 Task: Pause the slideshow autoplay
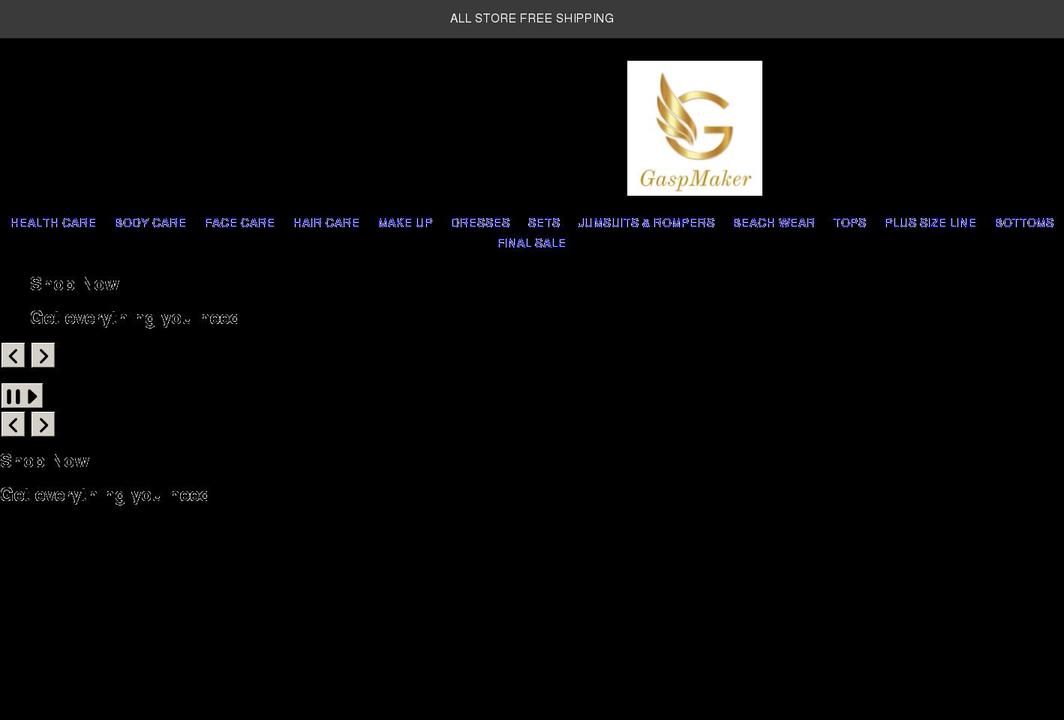tap(12, 395)
